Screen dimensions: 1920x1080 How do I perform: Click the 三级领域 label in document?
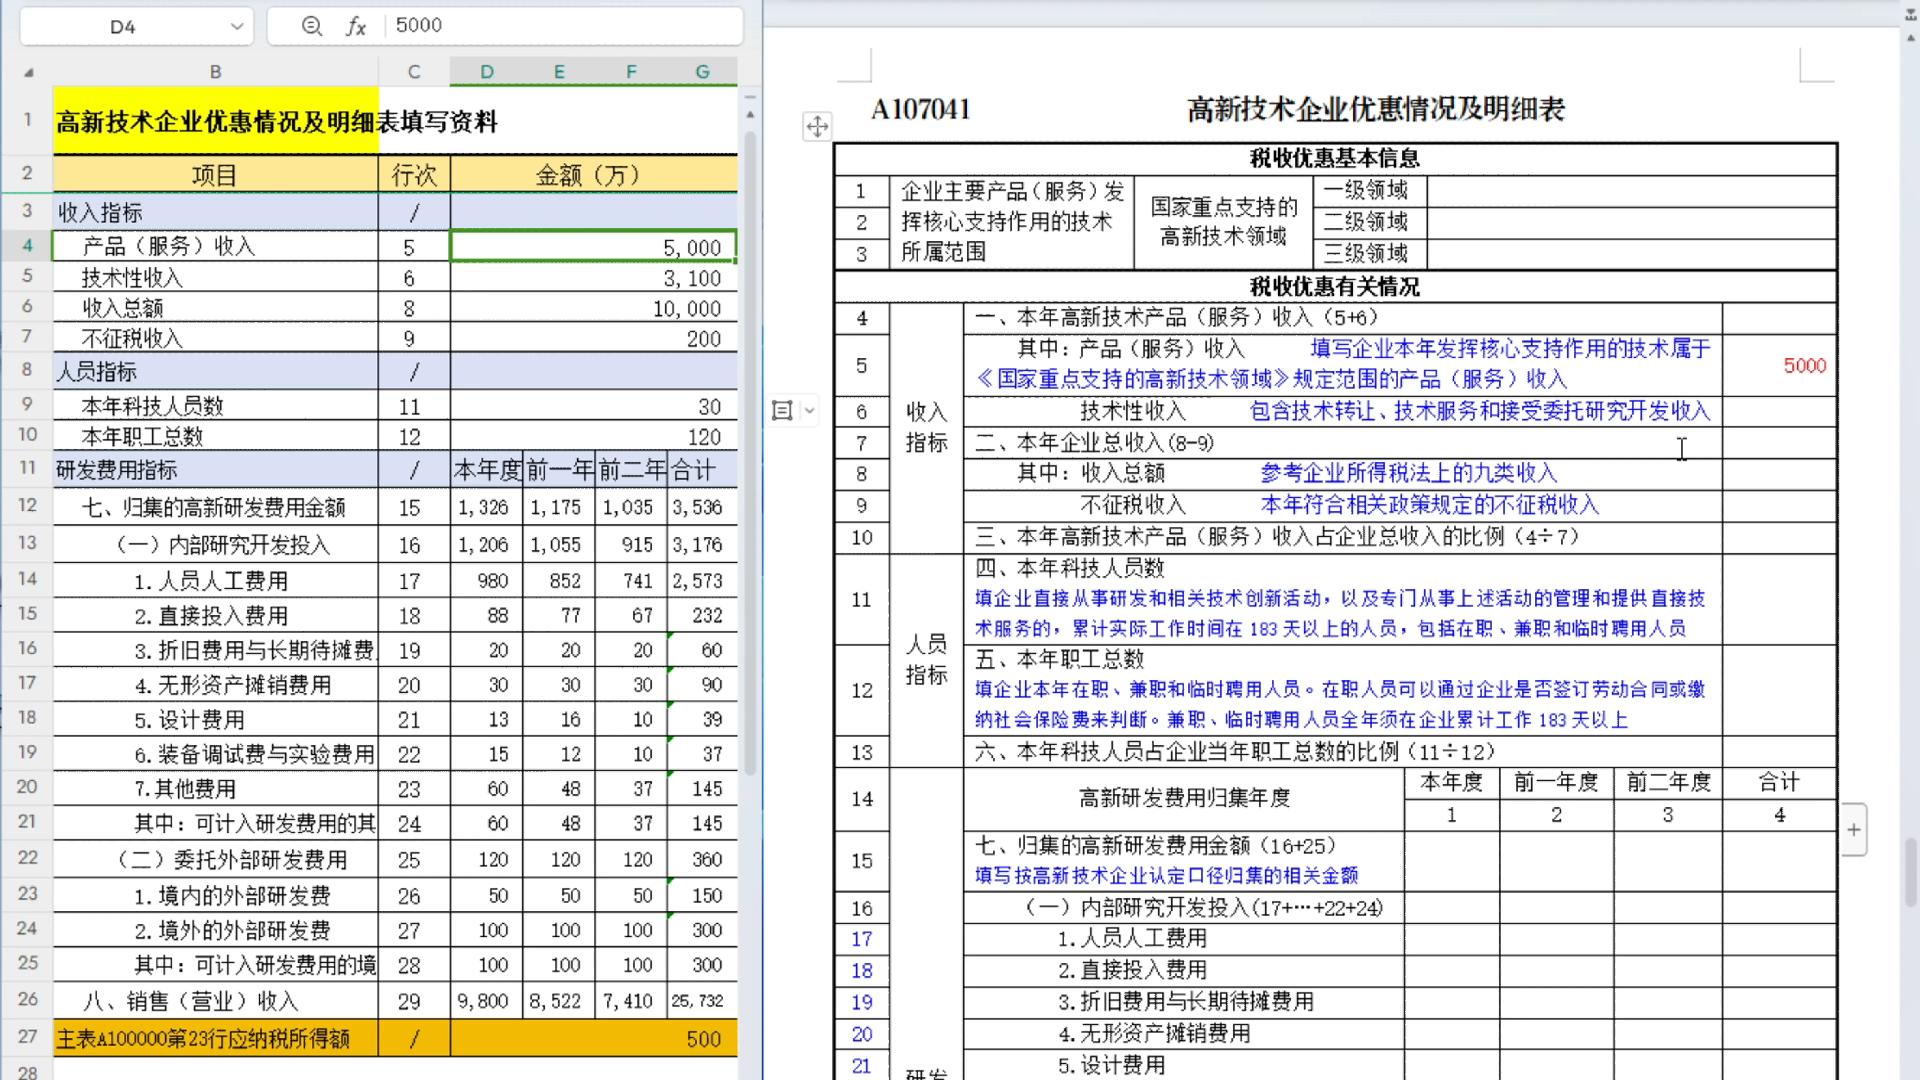[x=1366, y=253]
